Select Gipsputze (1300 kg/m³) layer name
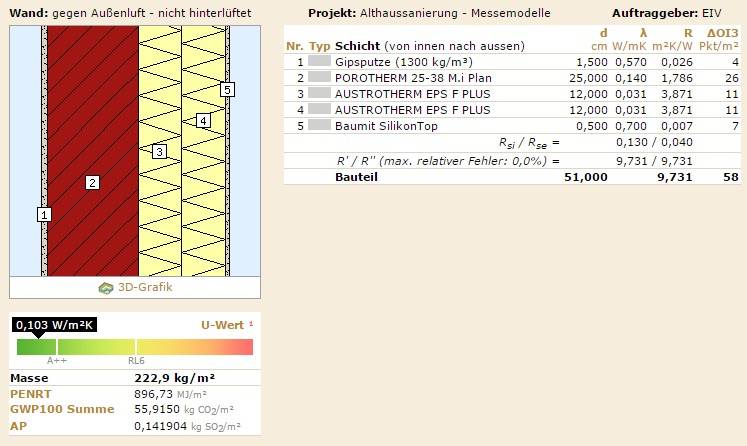Screen dimensions: 747x446 pyautogui.click(x=404, y=62)
